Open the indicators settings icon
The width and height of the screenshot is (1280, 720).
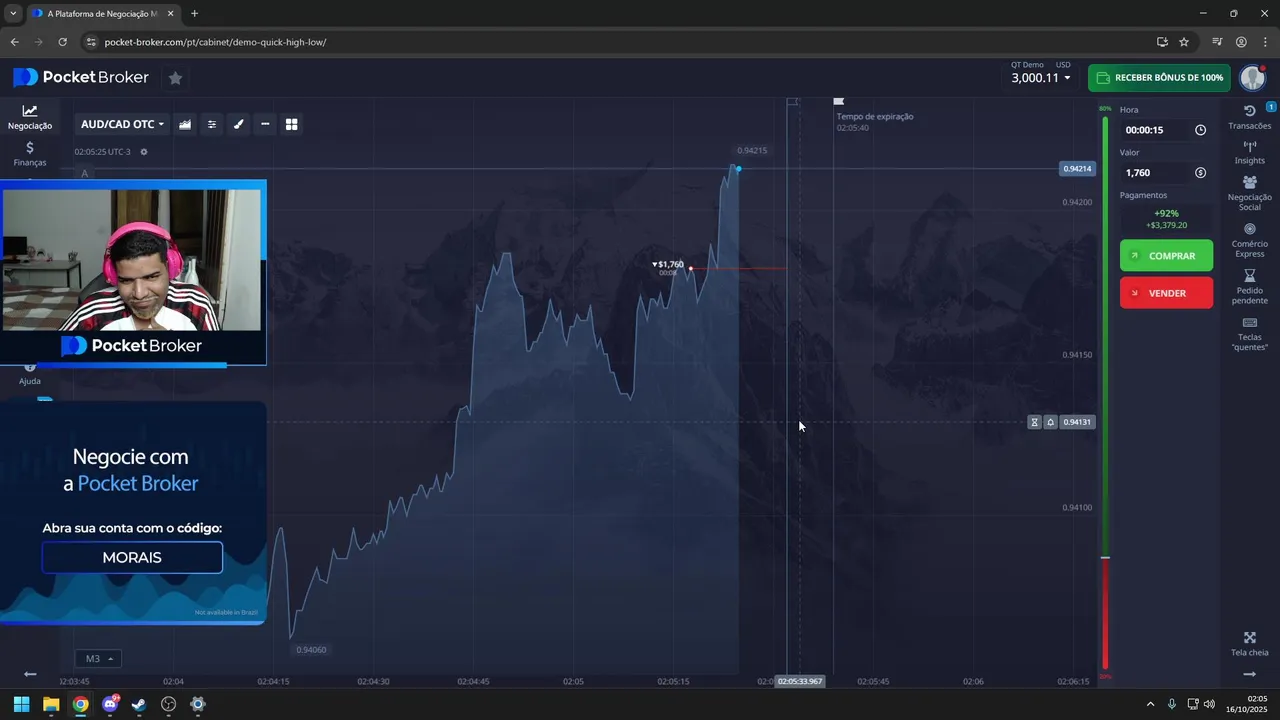point(212,124)
